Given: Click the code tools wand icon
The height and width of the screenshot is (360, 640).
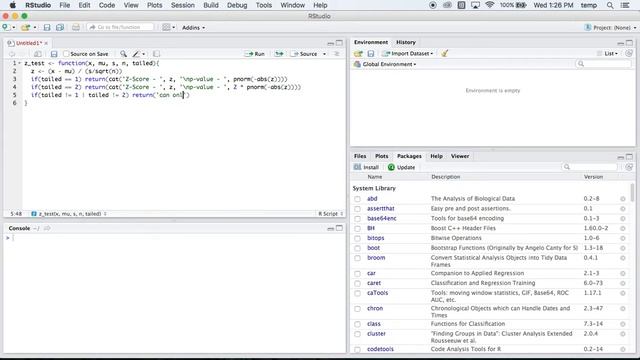Looking at the screenshot, I should coord(136,54).
